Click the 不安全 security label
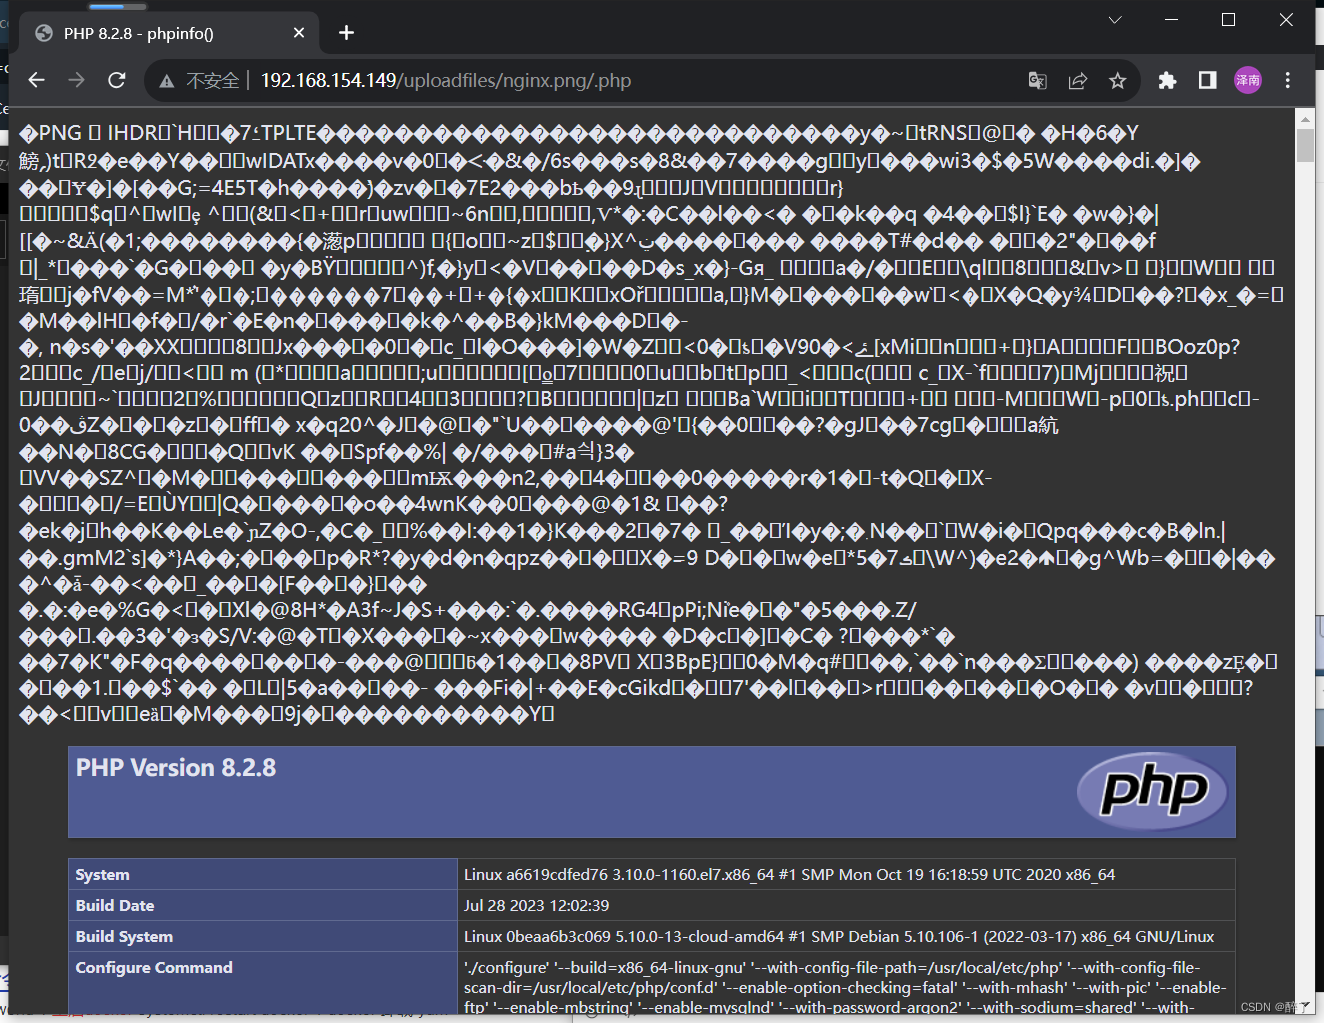 (x=212, y=81)
